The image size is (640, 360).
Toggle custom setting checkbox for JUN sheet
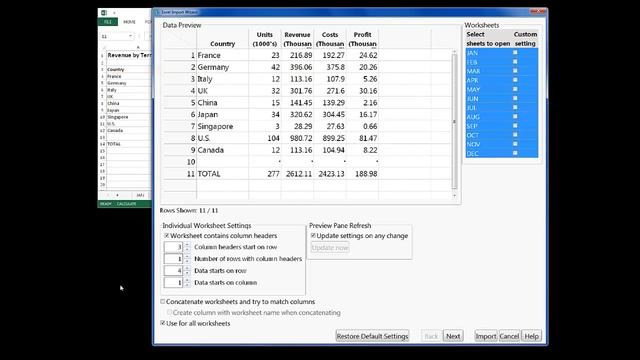click(x=515, y=98)
